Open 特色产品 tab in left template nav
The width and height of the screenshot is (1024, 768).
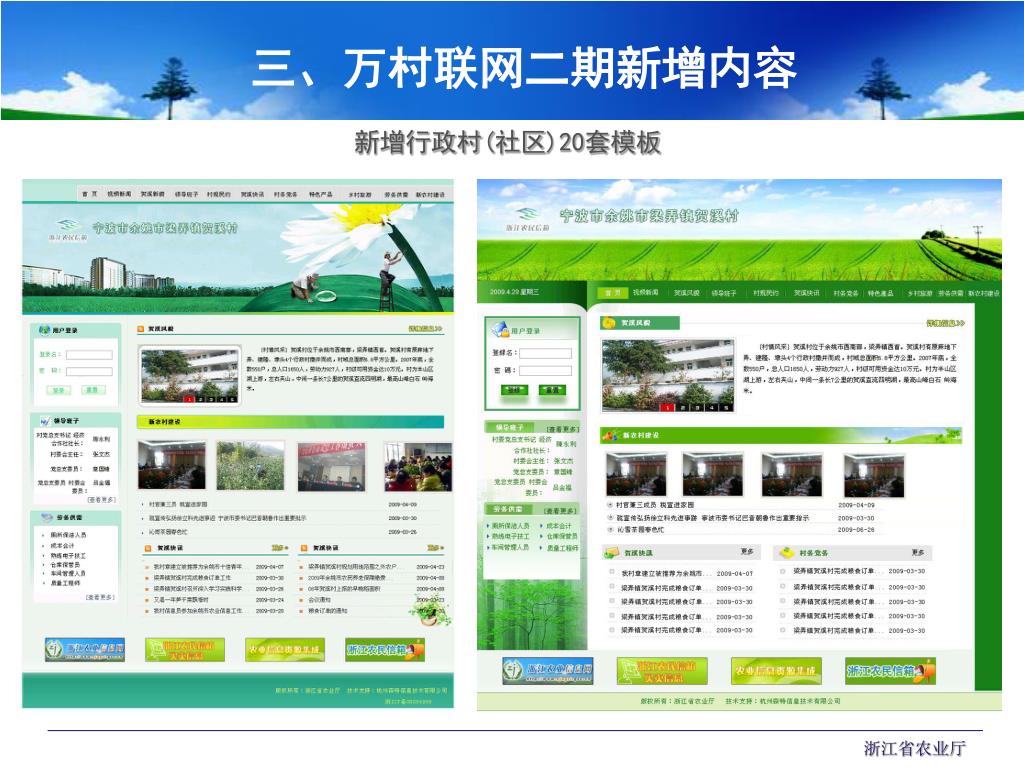click(x=321, y=195)
